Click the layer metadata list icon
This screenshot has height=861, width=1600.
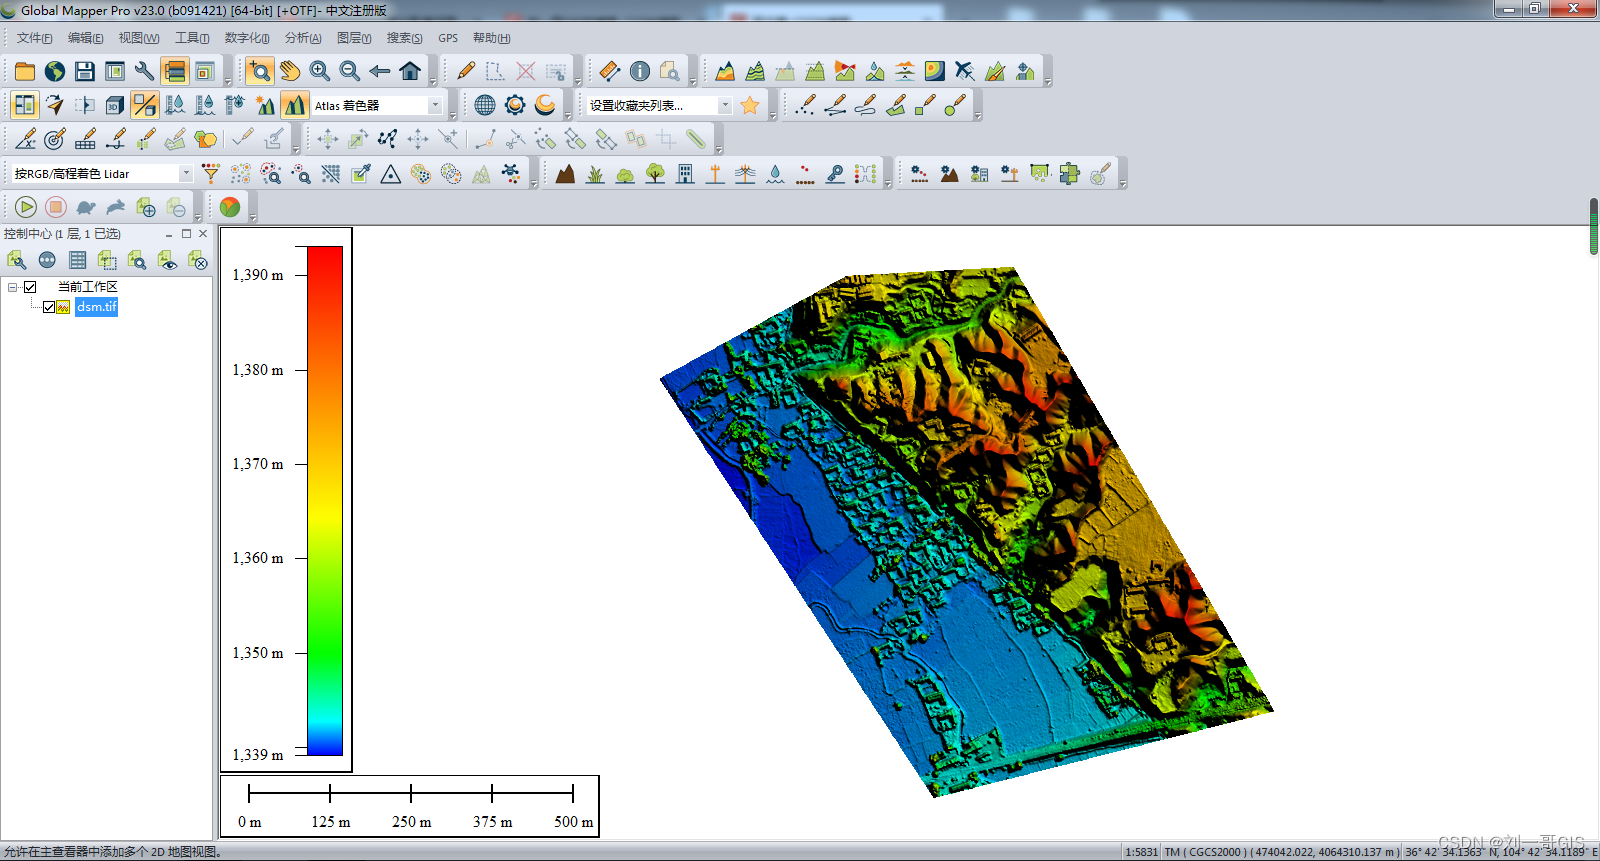(77, 260)
